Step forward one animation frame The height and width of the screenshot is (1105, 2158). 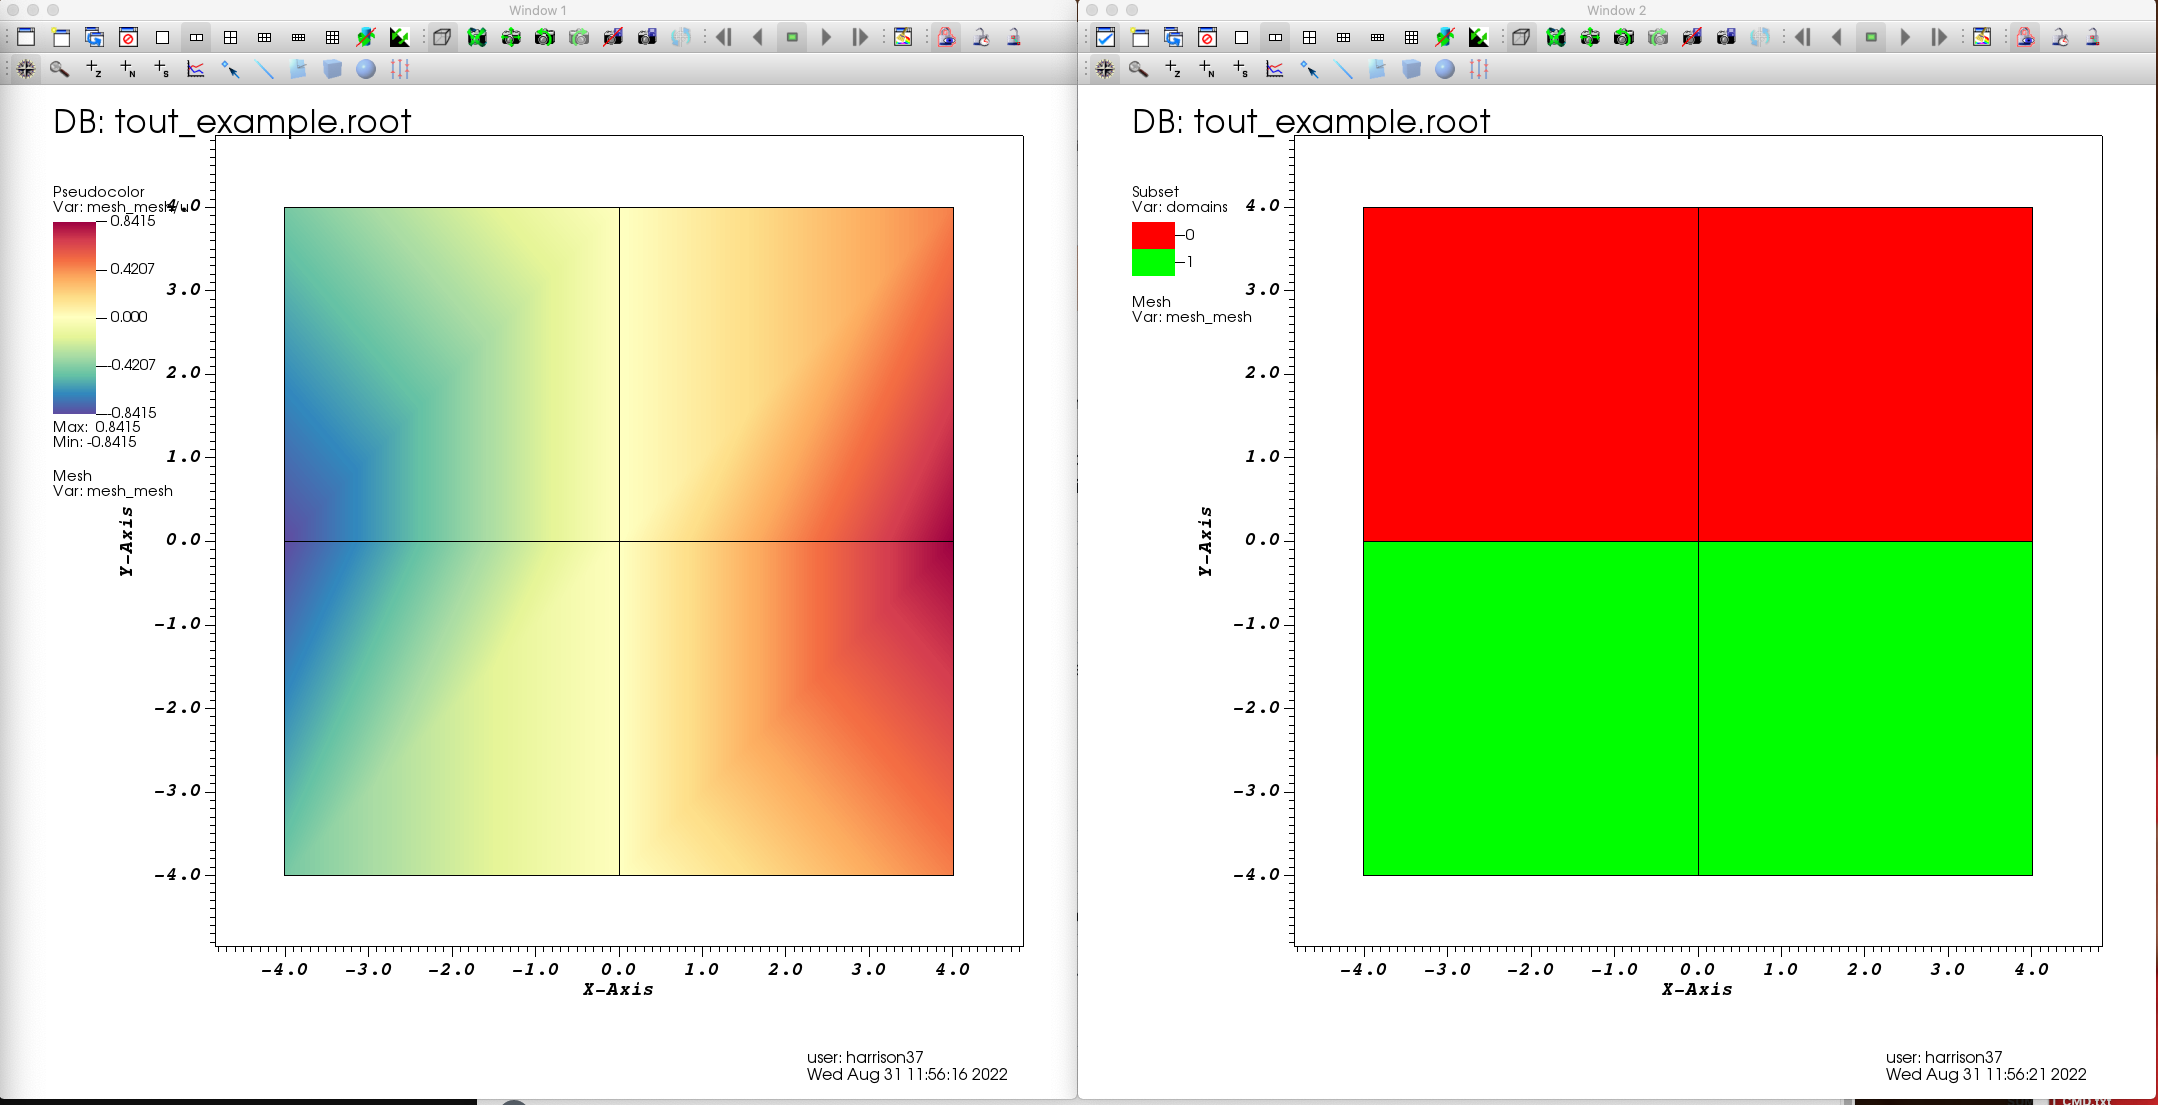click(861, 37)
